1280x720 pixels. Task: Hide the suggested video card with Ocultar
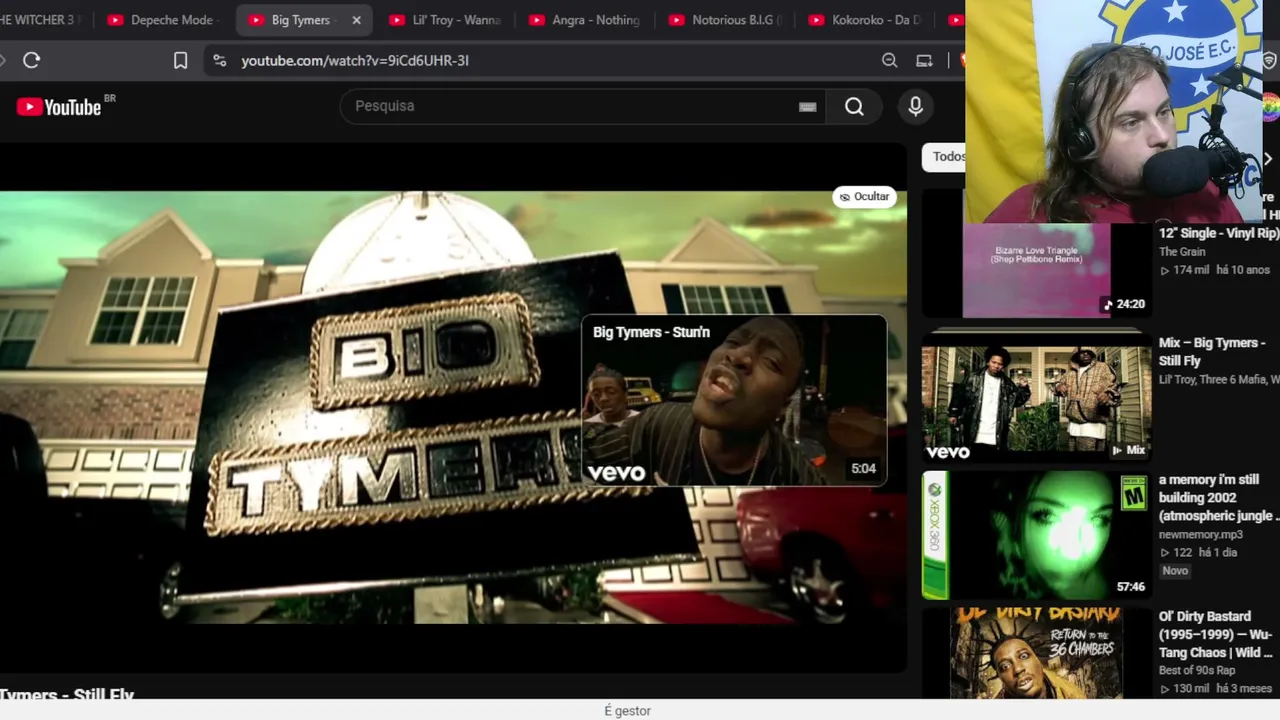pyautogui.click(x=864, y=197)
